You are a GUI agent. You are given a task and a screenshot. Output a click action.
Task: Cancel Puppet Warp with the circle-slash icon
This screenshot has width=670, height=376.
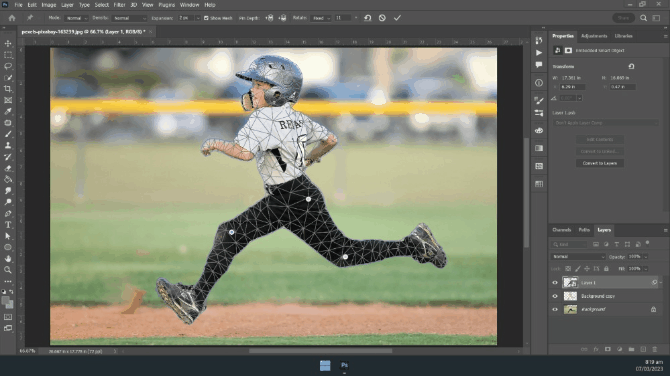[x=382, y=18]
